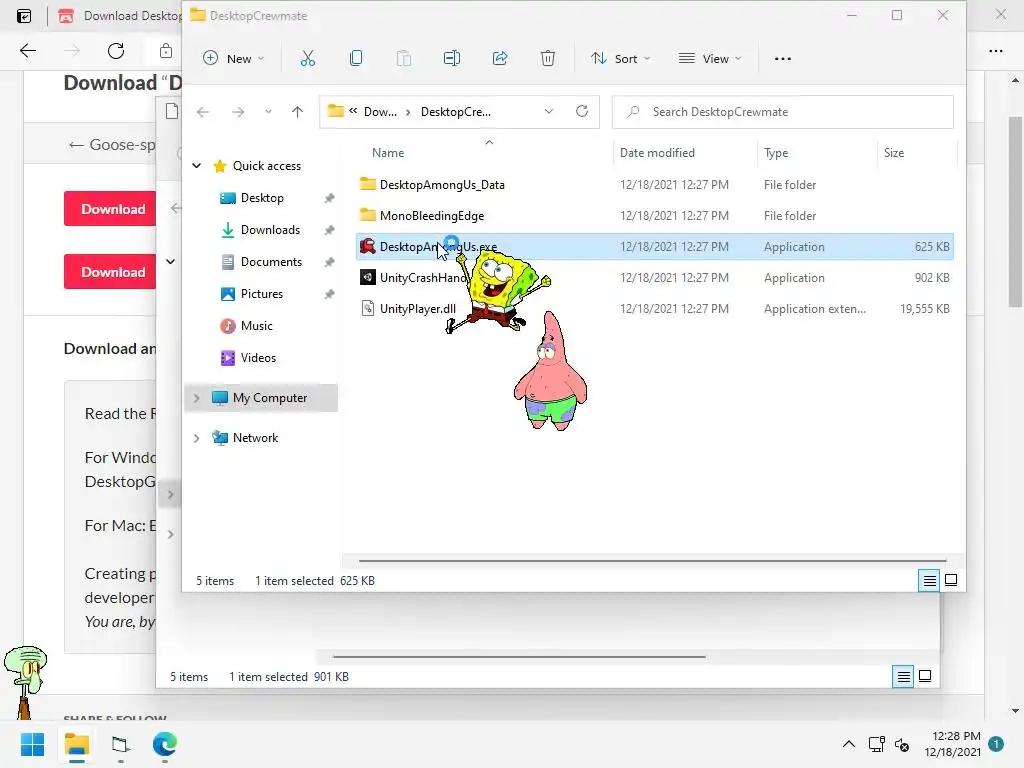Unpin toggle beside Desktop in Quick access
Image resolution: width=1024 pixels, height=768 pixels.
pyautogui.click(x=329, y=198)
